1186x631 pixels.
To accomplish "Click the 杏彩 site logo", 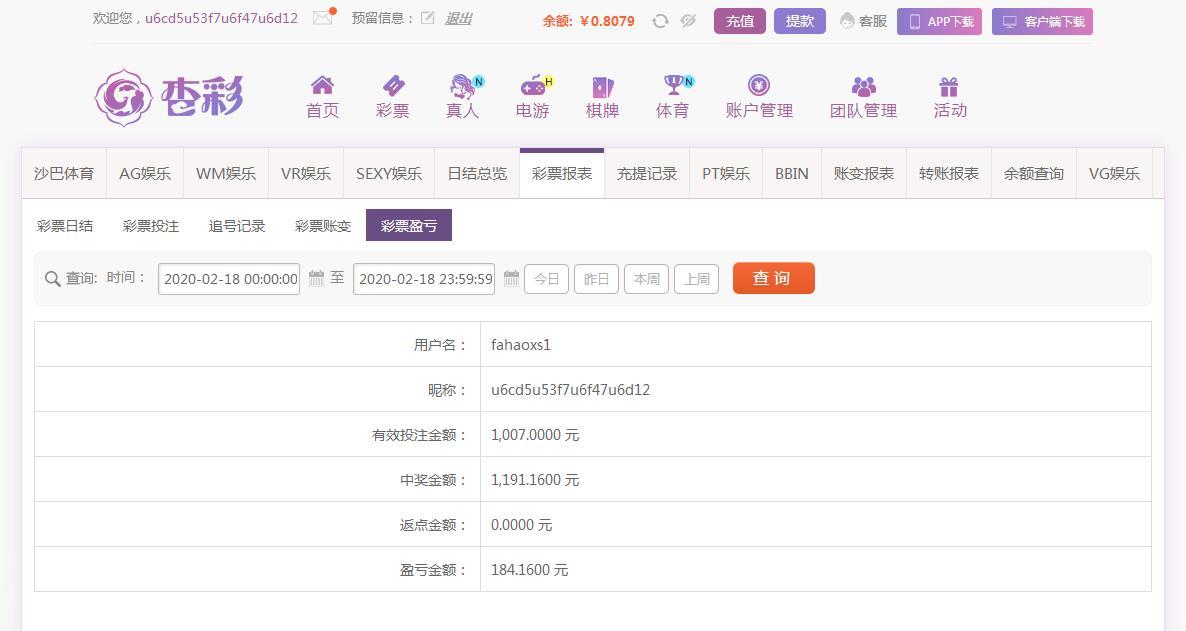I will 169,98.
